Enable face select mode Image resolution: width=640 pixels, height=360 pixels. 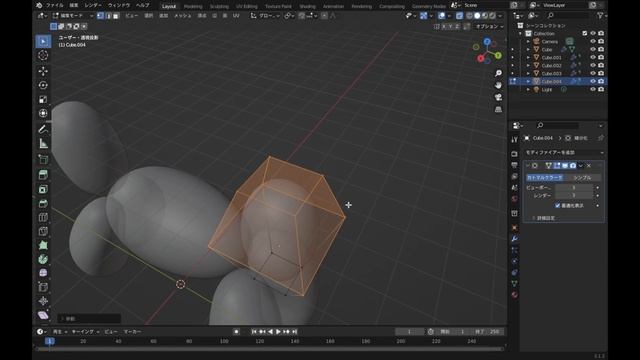116,16
